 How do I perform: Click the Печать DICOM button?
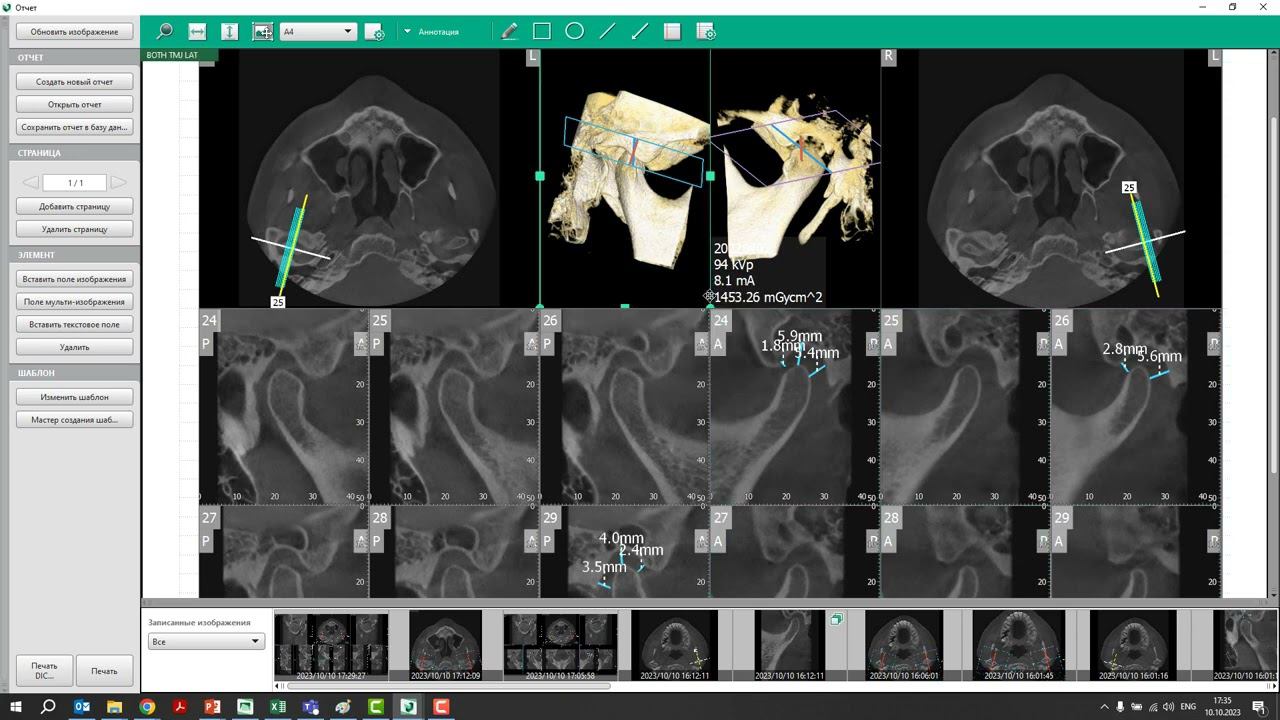tap(44, 671)
